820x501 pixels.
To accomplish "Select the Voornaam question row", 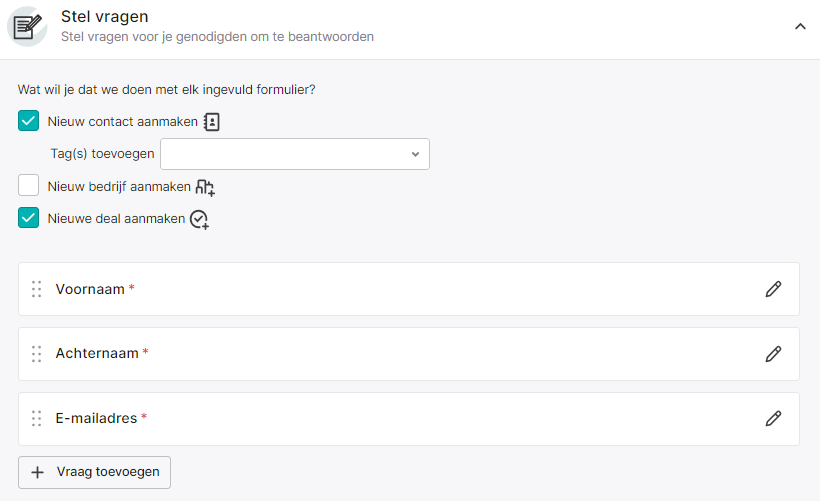I will click(408, 289).
